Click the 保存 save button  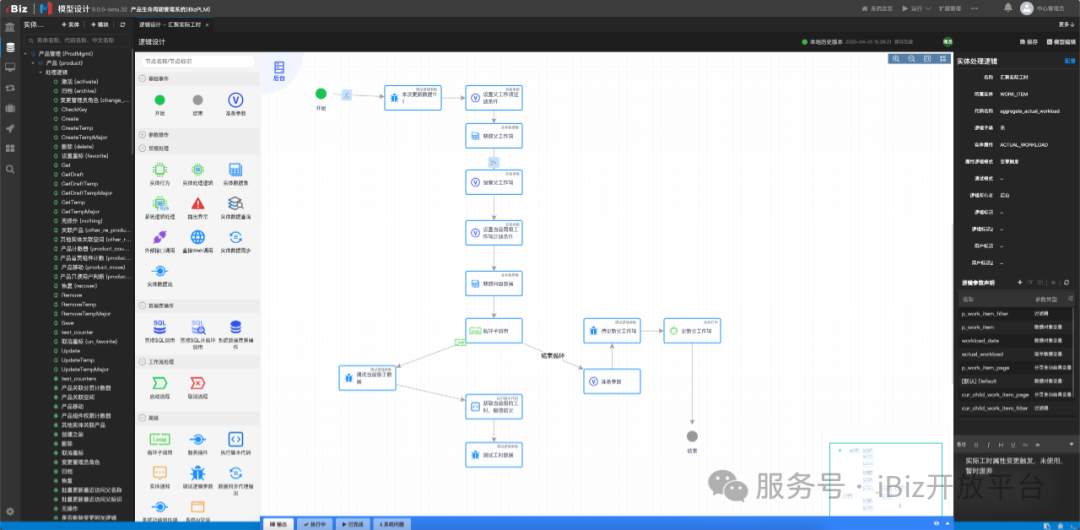pos(1028,42)
